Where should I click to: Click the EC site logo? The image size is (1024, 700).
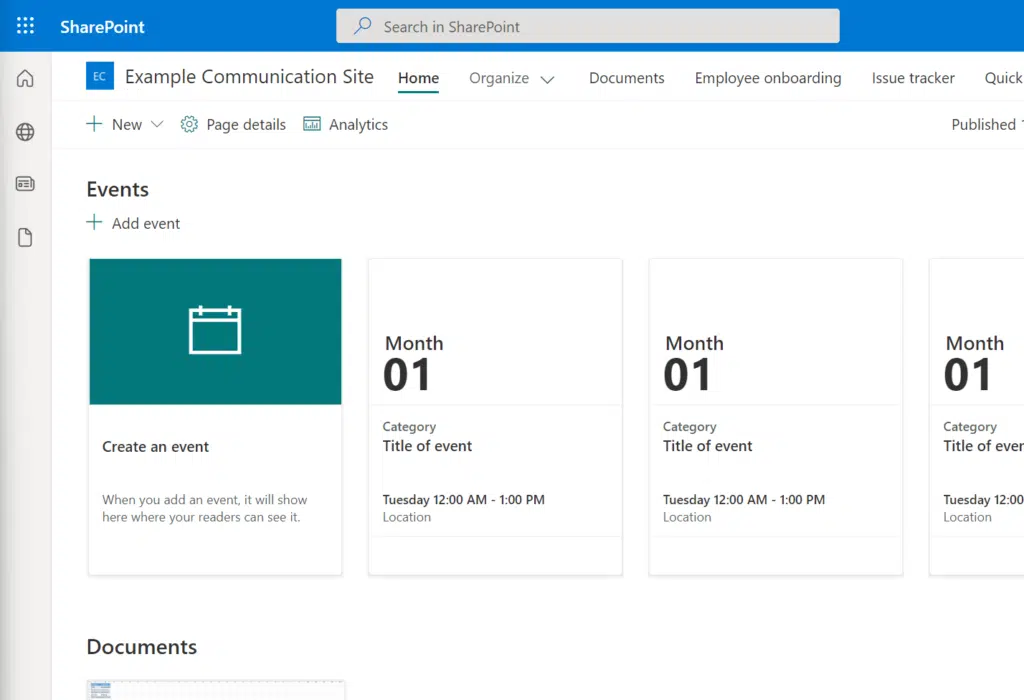pyautogui.click(x=100, y=76)
